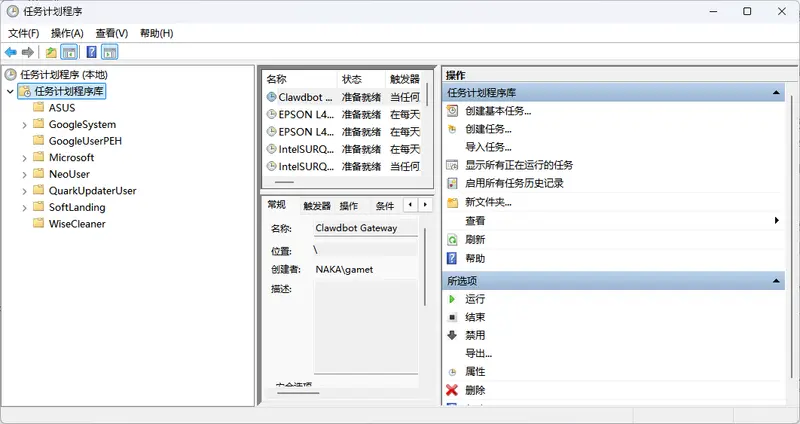The image size is (800, 424).
Task: Click the Task Scheduler title bar app icon
Action: (12, 11)
